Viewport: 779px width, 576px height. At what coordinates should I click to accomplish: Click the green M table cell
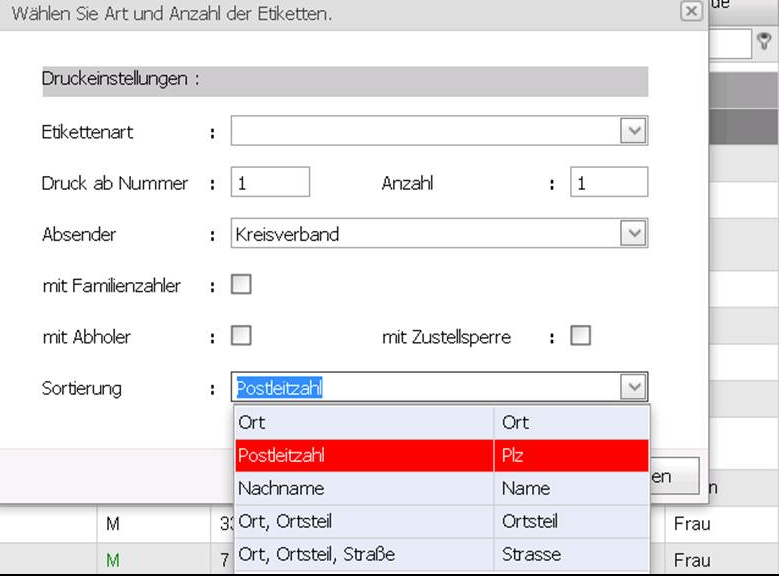[x=113, y=560]
